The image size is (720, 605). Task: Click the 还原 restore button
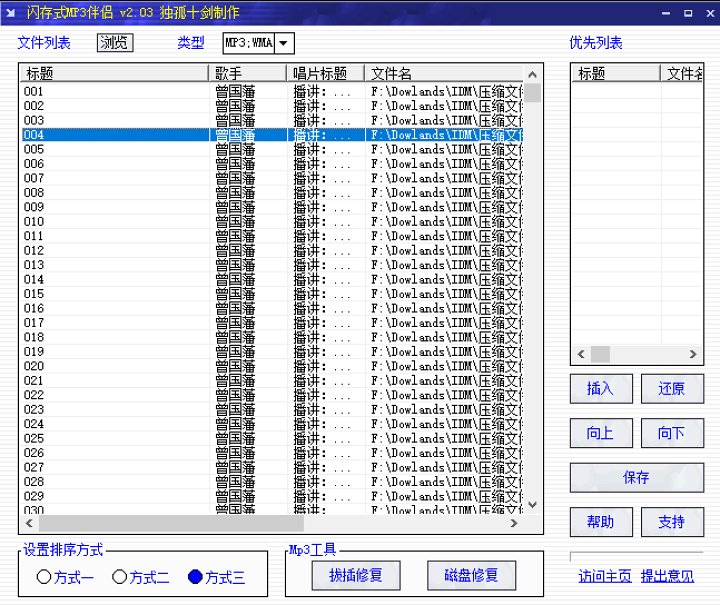(672, 389)
